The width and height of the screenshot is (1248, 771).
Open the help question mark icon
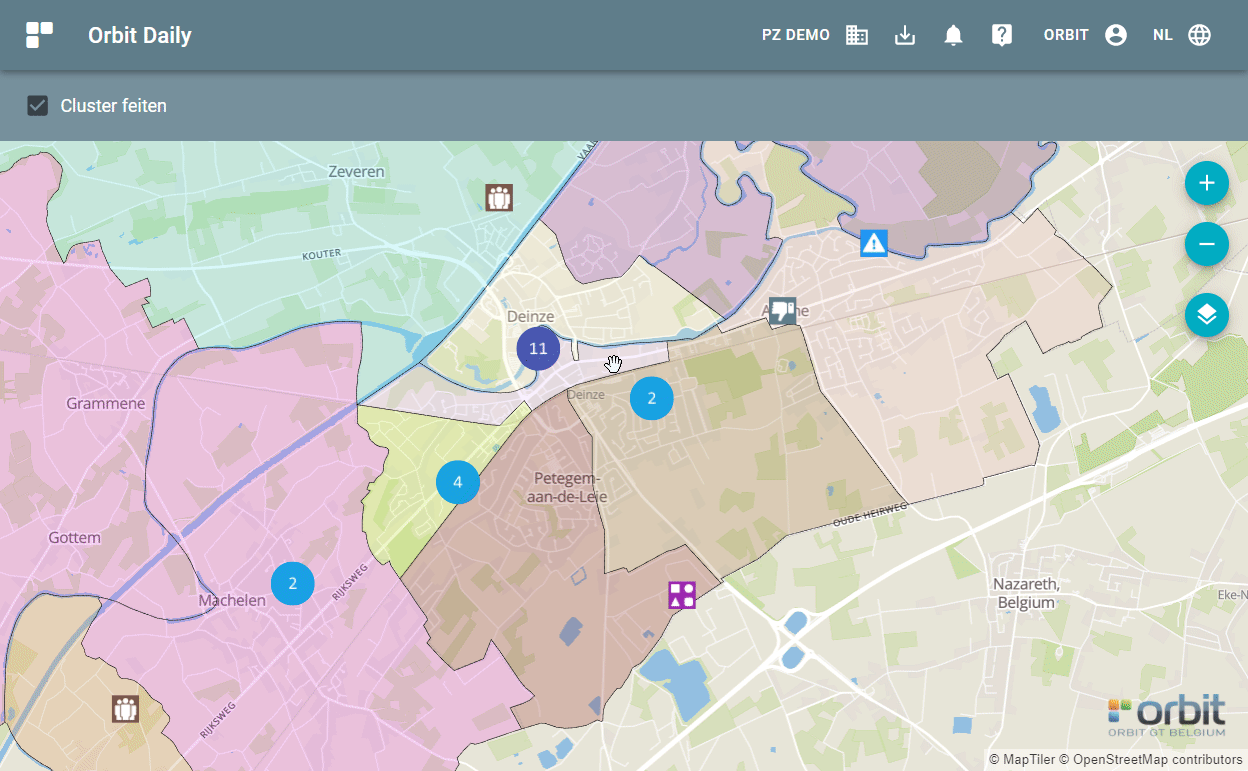pyautogui.click(x=1001, y=35)
